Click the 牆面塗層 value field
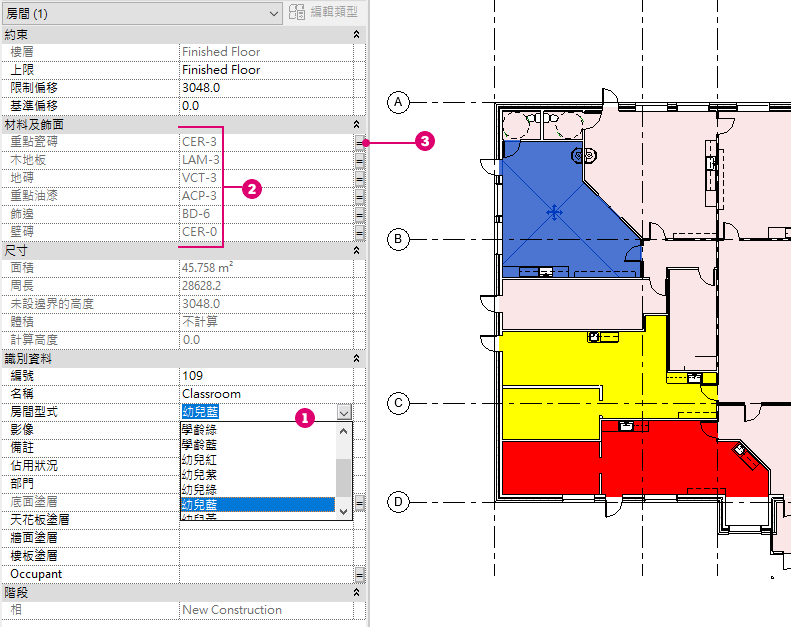Screen dimensions: 791x627 click(266, 538)
